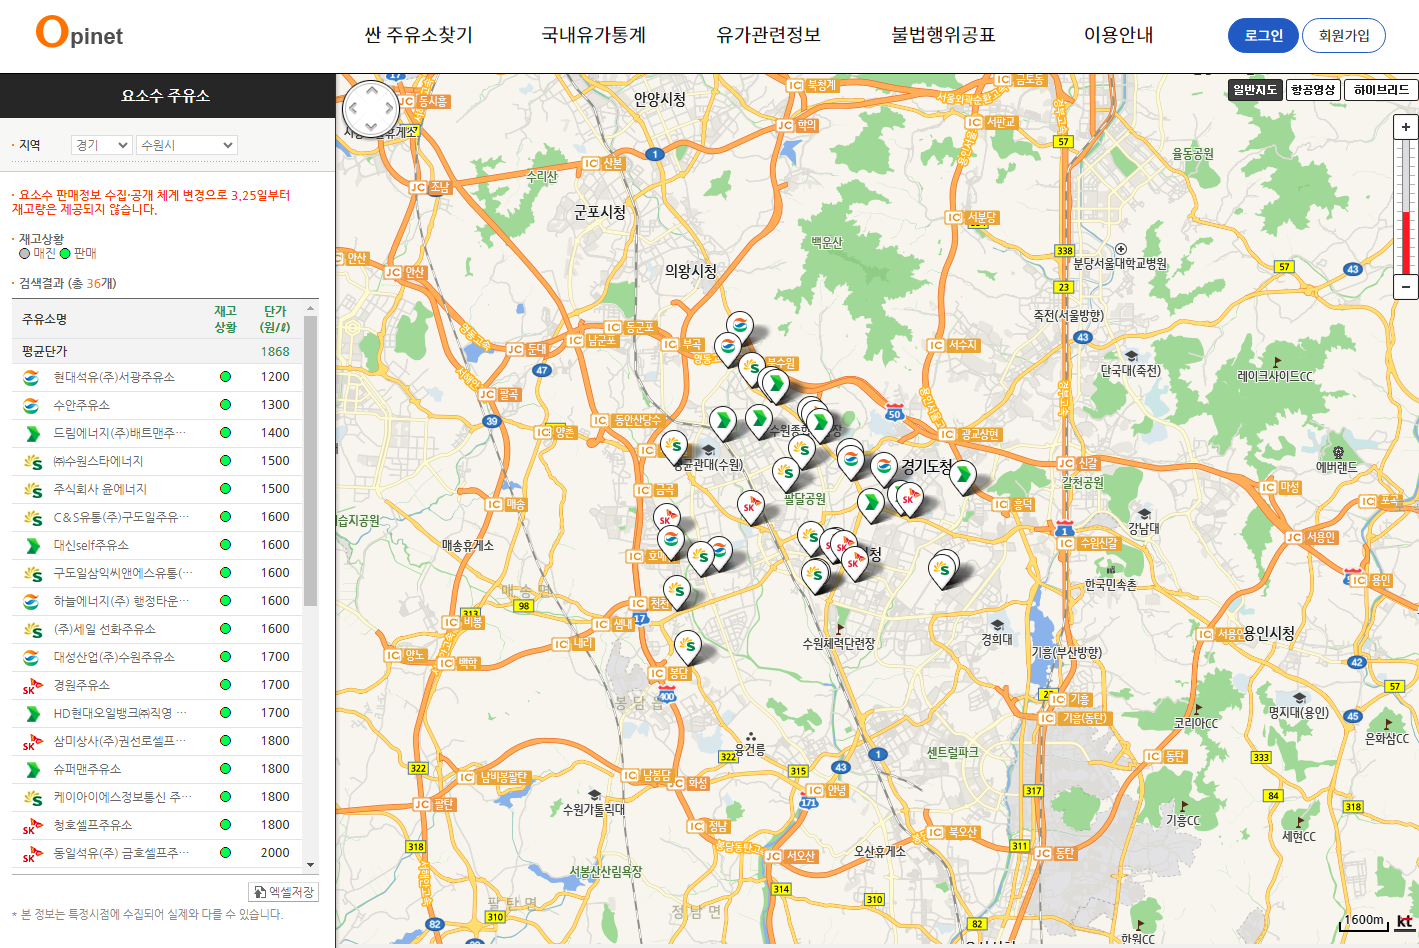Open 불법행위공표 menu
1419x948 pixels.
[x=943, y=35]
